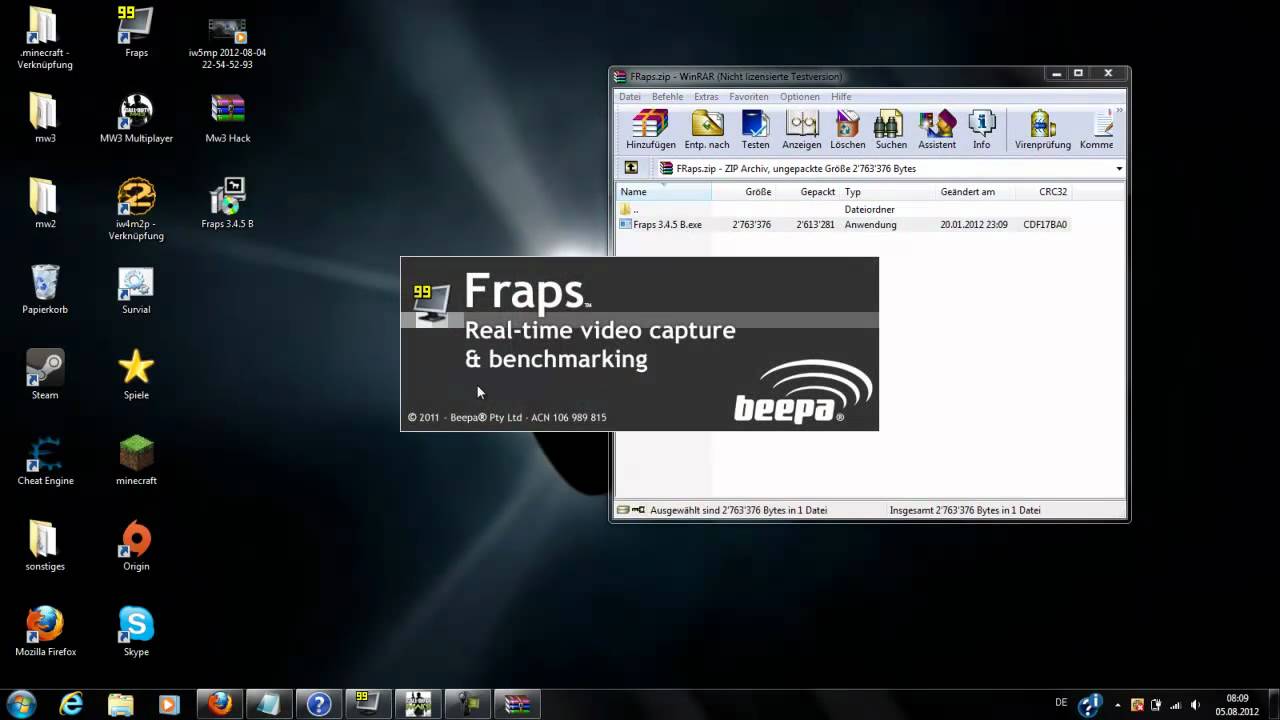Viewport: 1280px width, 720px height.
Task: Select the Spiele star icon
Action: tap(136, 375)
